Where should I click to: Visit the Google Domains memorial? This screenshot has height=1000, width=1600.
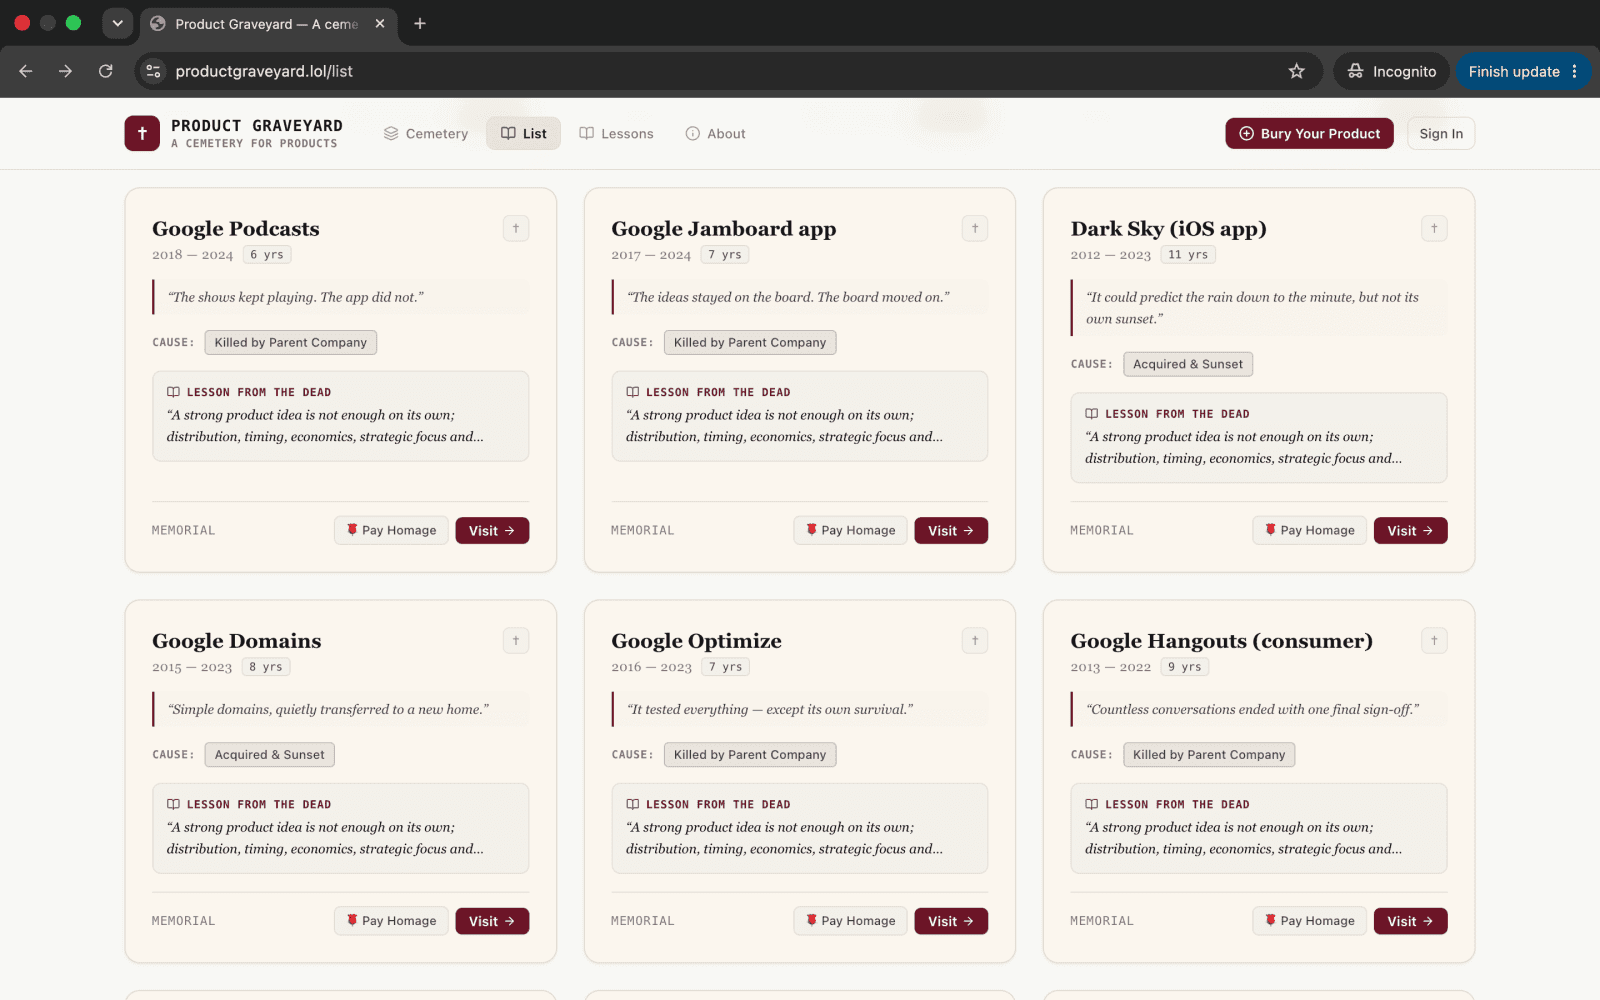point(492,921)
